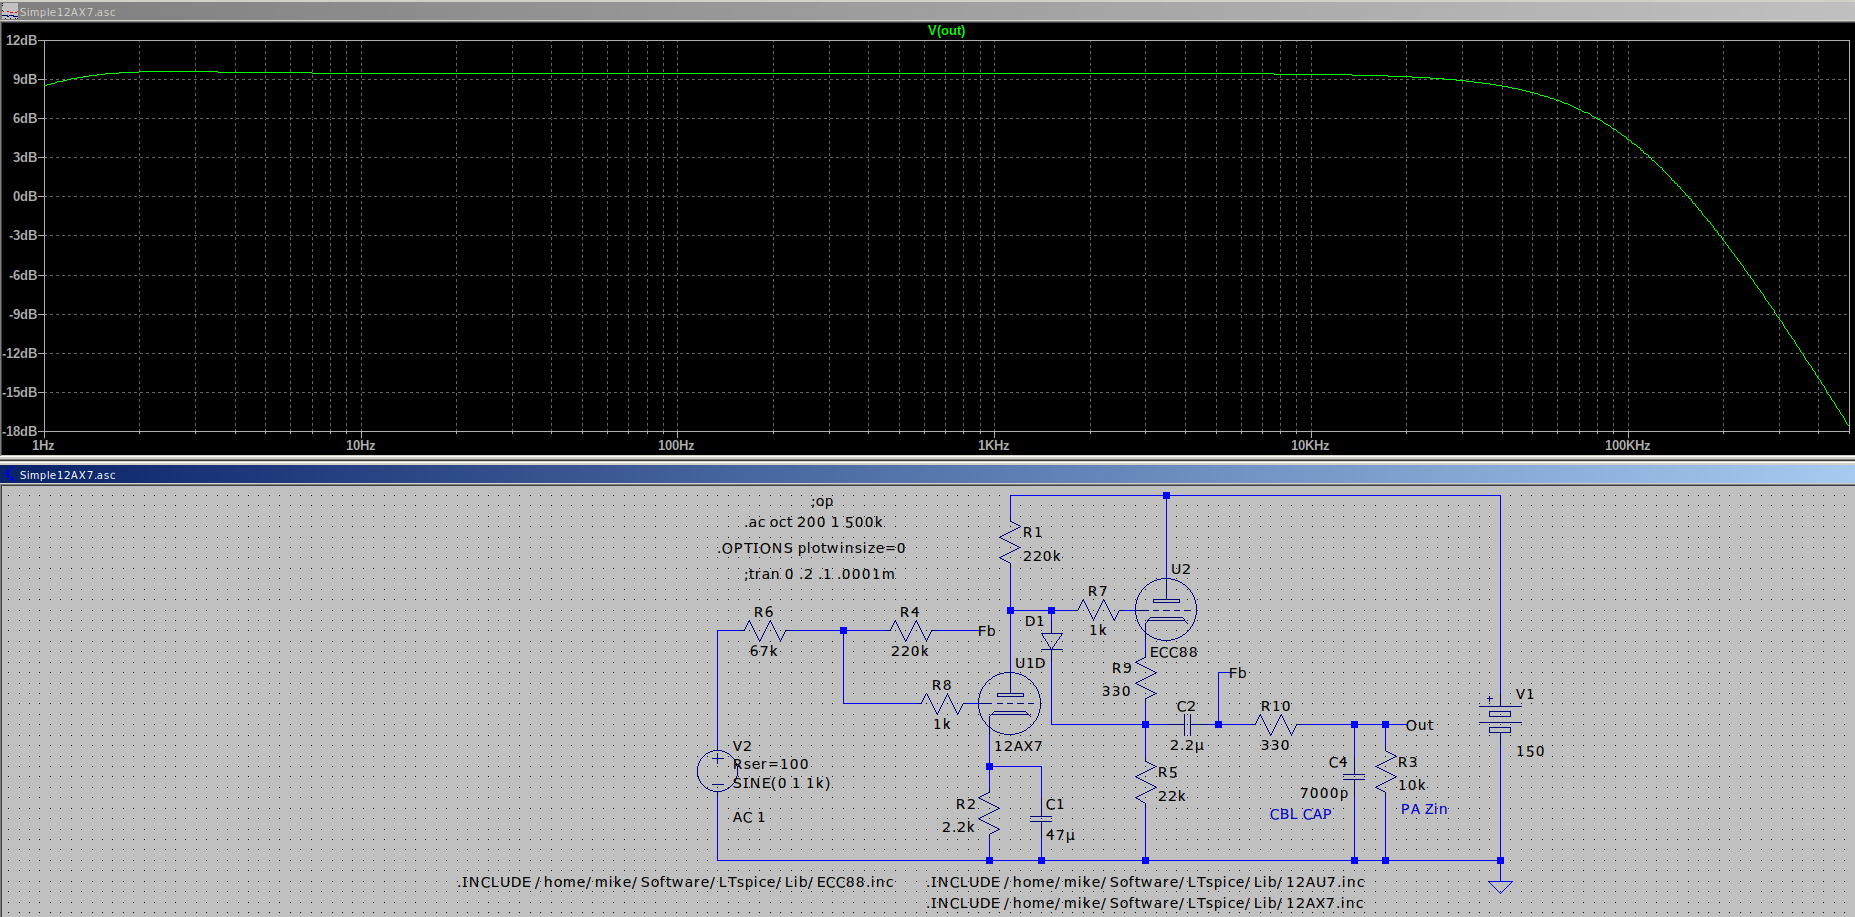Select the .OPTIONS plotwinsize=0 directive
1855x917 pixels.
811,548
